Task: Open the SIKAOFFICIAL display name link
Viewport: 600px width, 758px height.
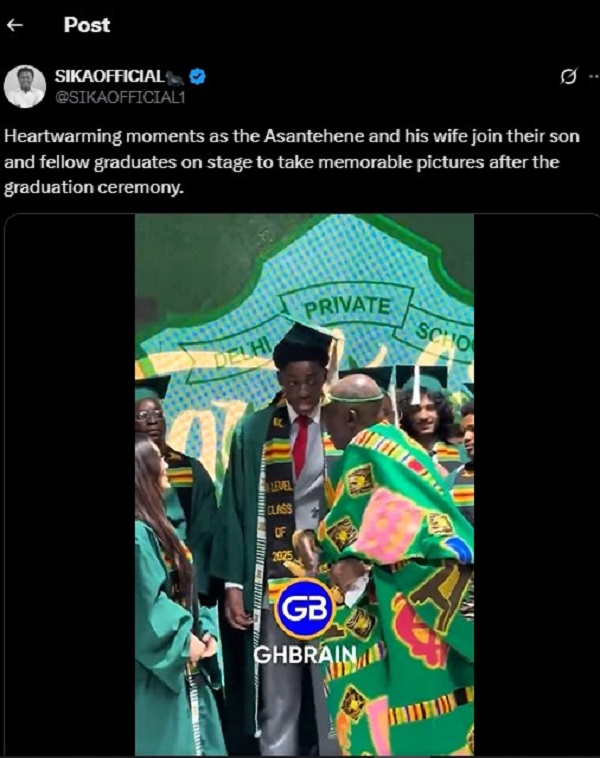Action: (110, 76)
